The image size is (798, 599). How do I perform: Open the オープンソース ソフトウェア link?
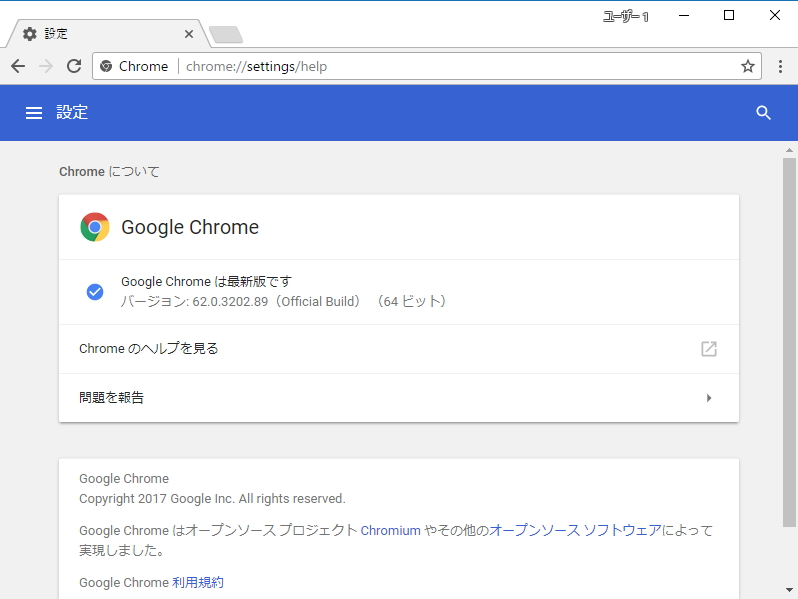(x=575, y=530)
